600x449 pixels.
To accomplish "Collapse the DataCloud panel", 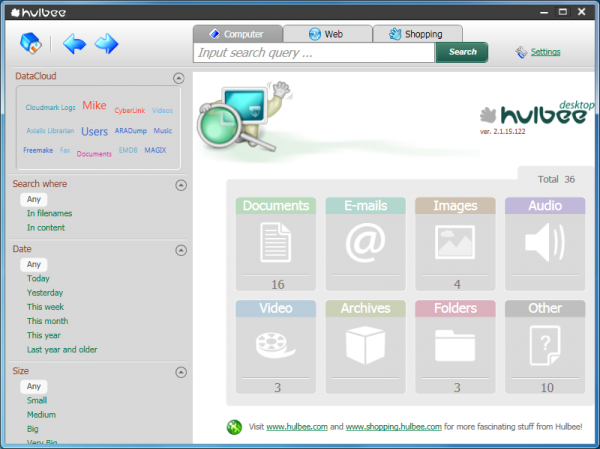I will (x=178, y=78).
